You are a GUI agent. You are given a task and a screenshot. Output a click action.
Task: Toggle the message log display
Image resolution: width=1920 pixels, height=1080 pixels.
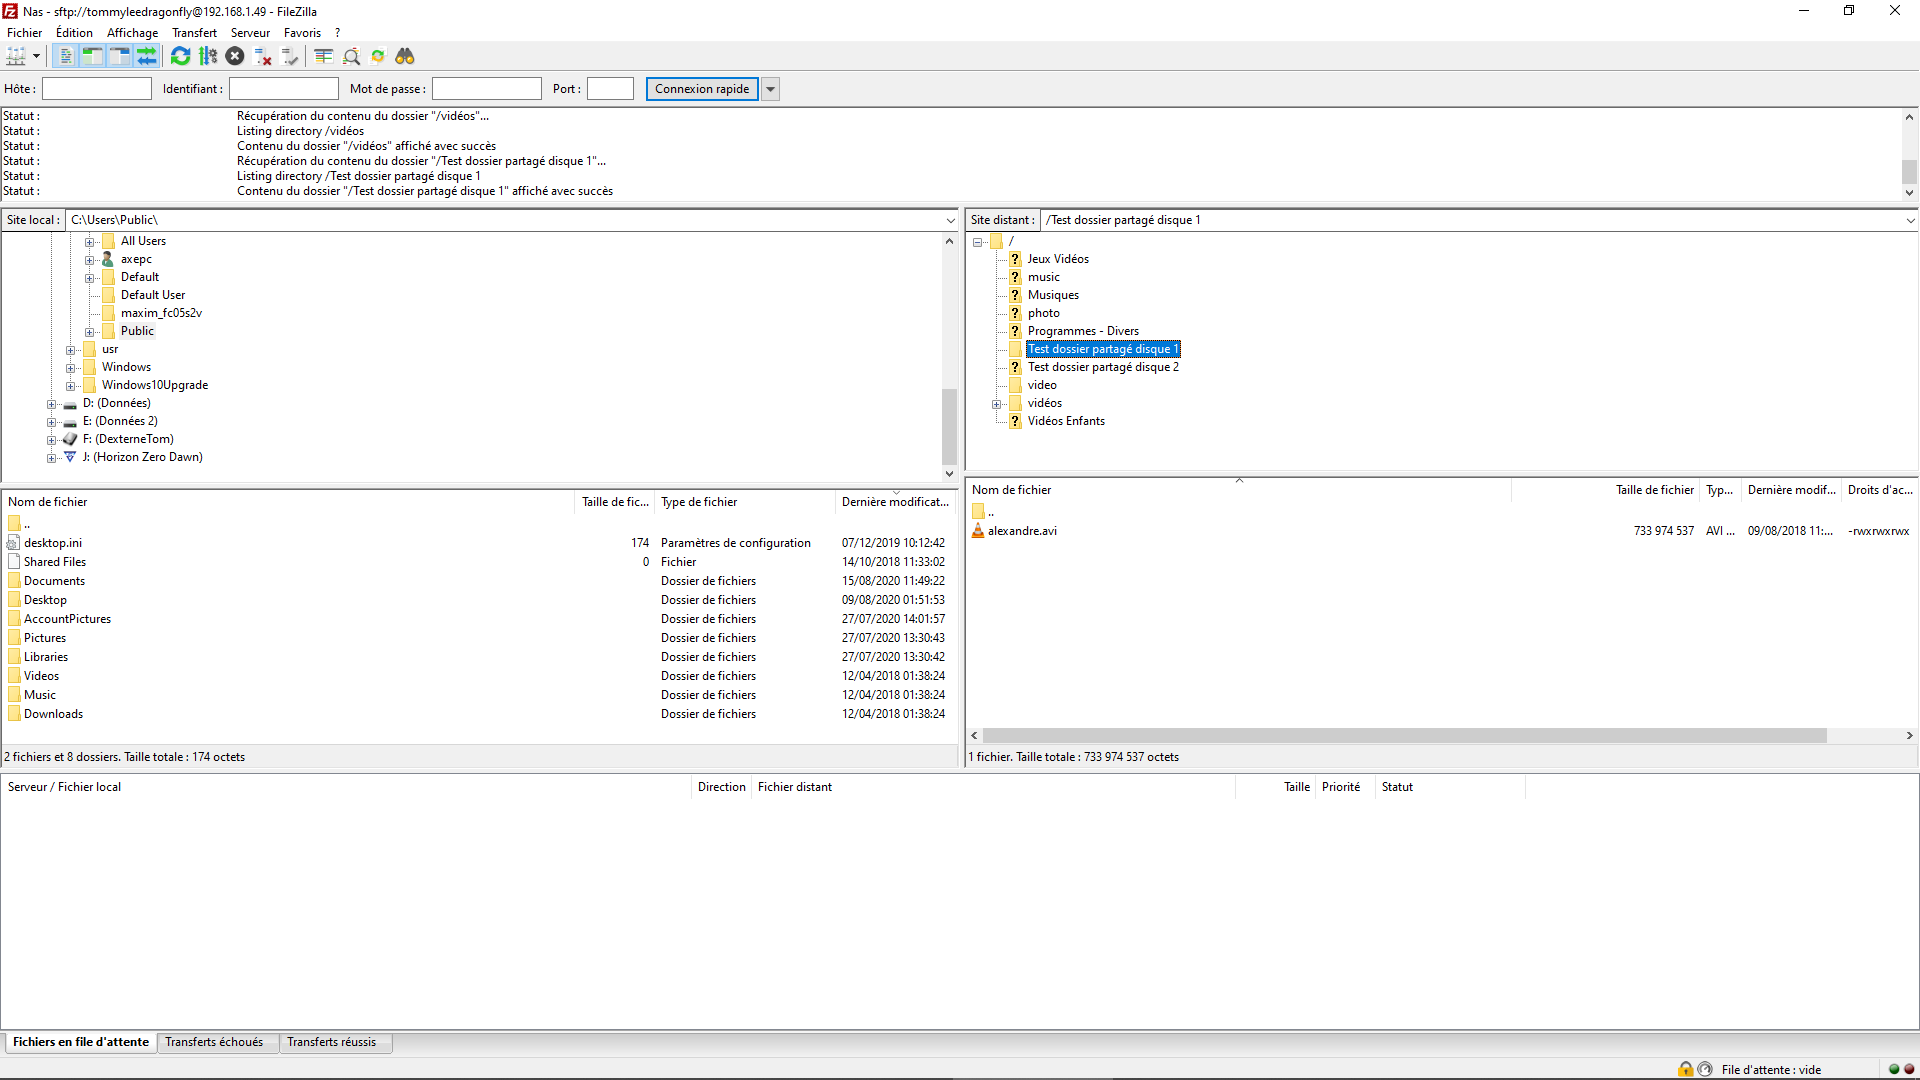(x=65, y=57)
